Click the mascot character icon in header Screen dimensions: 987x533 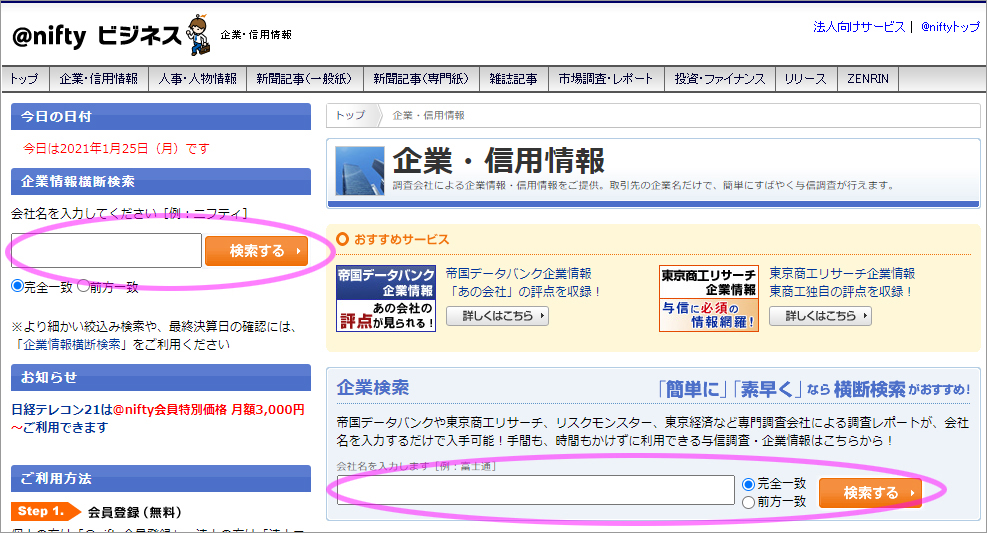pyautogui.click(x=199, y=35)
